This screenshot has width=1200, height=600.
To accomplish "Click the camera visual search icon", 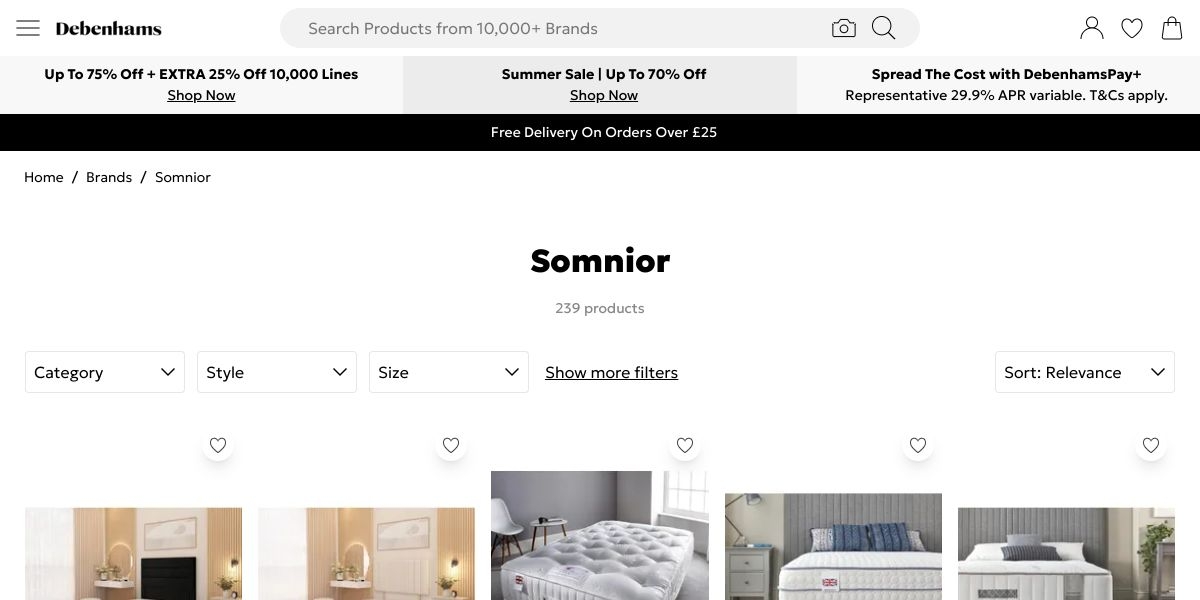I will coord(843,28).
